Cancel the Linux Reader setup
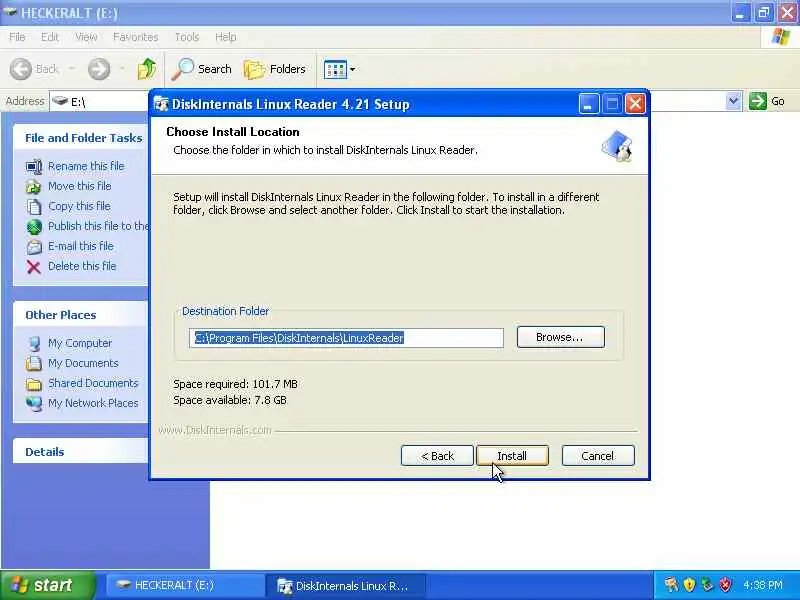The width and height of the screenshot is (800, 600). pyautogui.click(x=598, y=456)
